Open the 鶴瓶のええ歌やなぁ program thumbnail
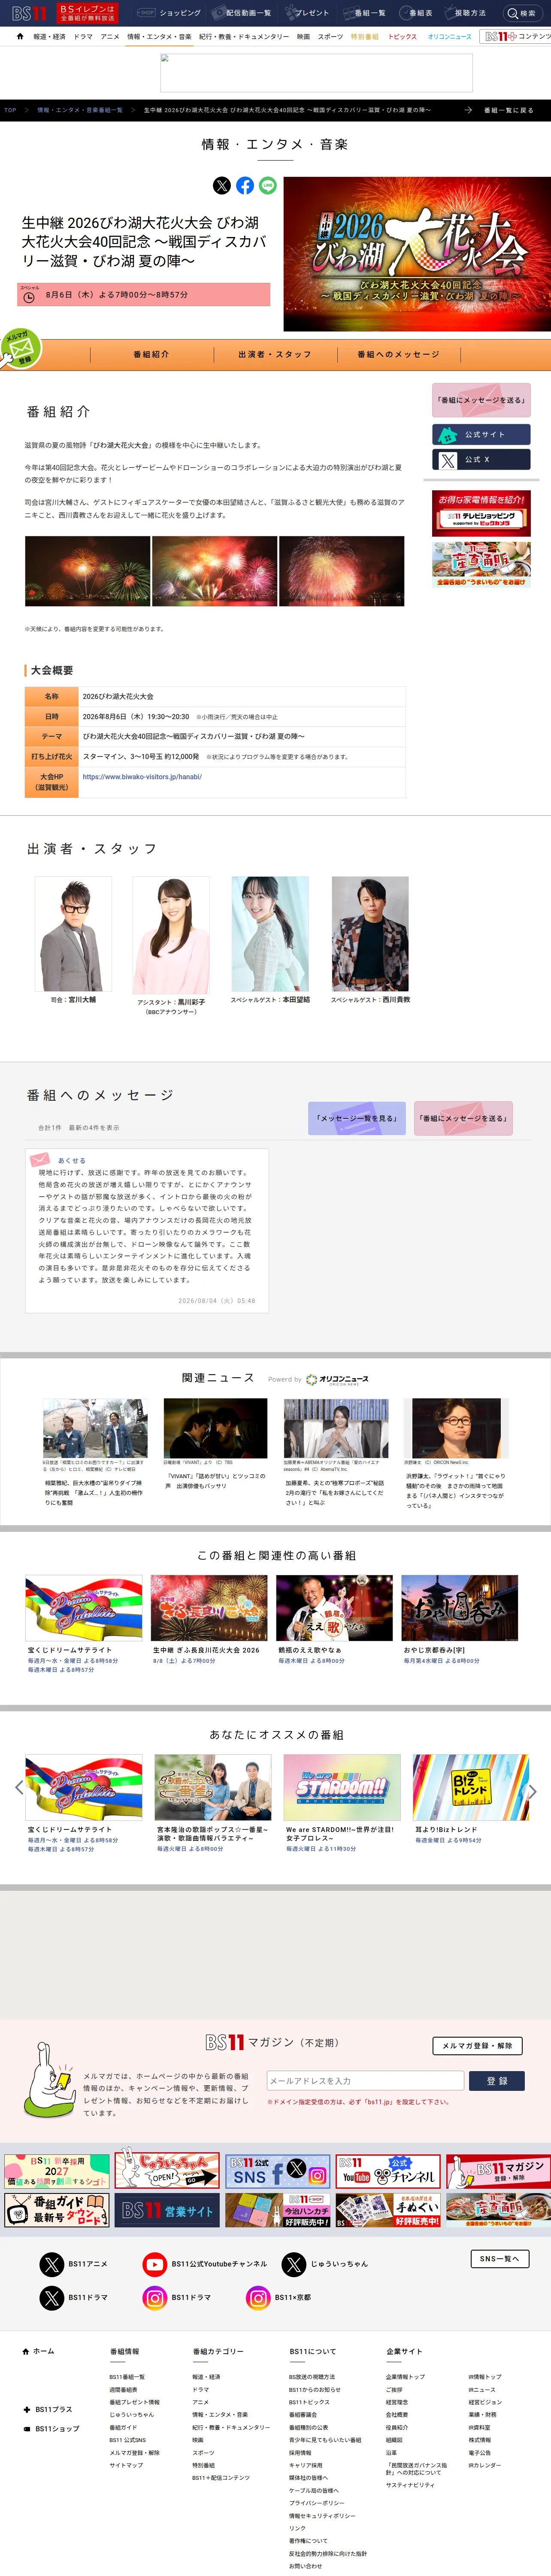This screenshot has height=2576, width=551. [334, 1607]
